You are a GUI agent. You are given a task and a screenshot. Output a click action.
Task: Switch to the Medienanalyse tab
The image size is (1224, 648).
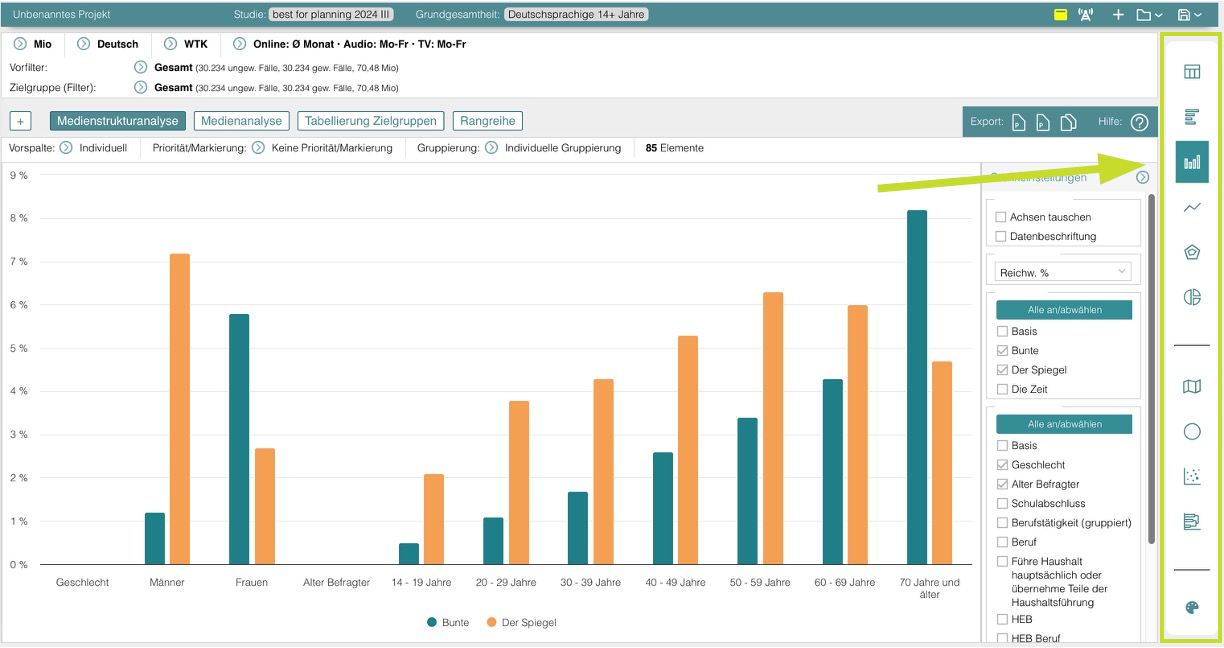(241, 121)
